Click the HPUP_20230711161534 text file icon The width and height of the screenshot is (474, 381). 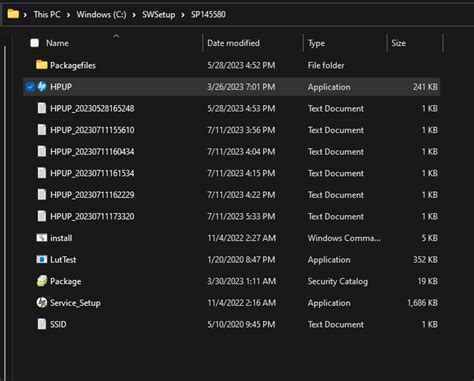pyautogui.click(x=42, y=173)
